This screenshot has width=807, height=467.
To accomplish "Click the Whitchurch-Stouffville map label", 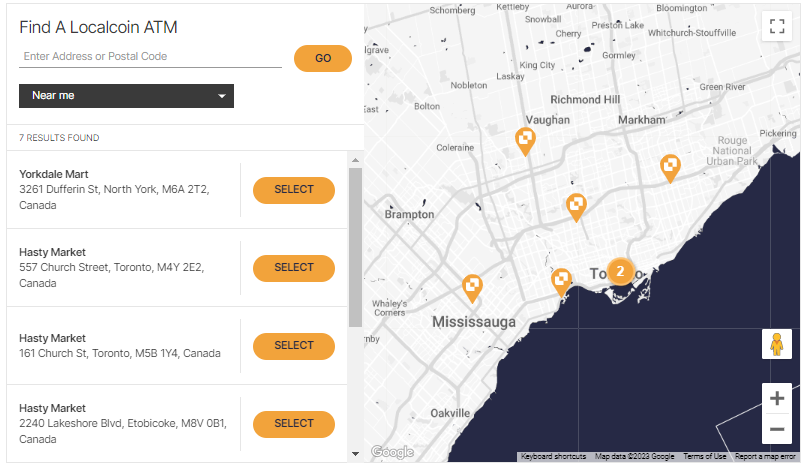I will 692,33.
